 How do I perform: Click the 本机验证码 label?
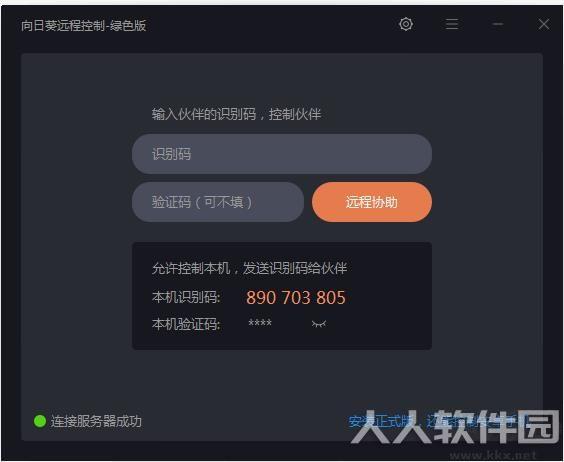[186, 324]
